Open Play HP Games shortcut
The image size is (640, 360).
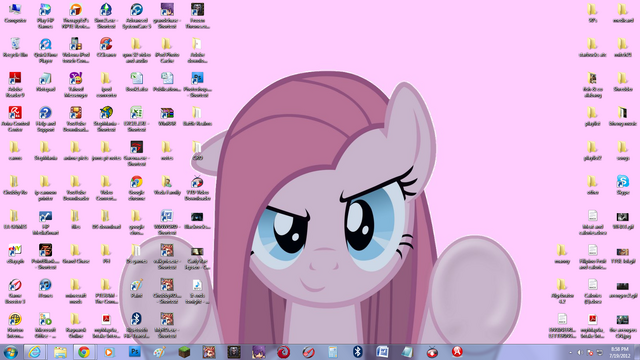click(45, 16)
